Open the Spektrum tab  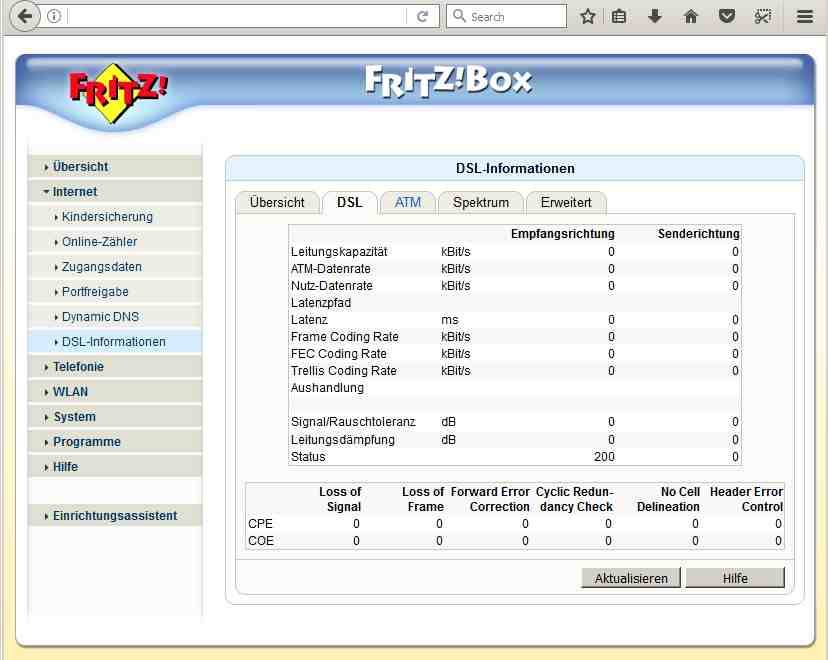pyautogui.click(x=481, y=203)
